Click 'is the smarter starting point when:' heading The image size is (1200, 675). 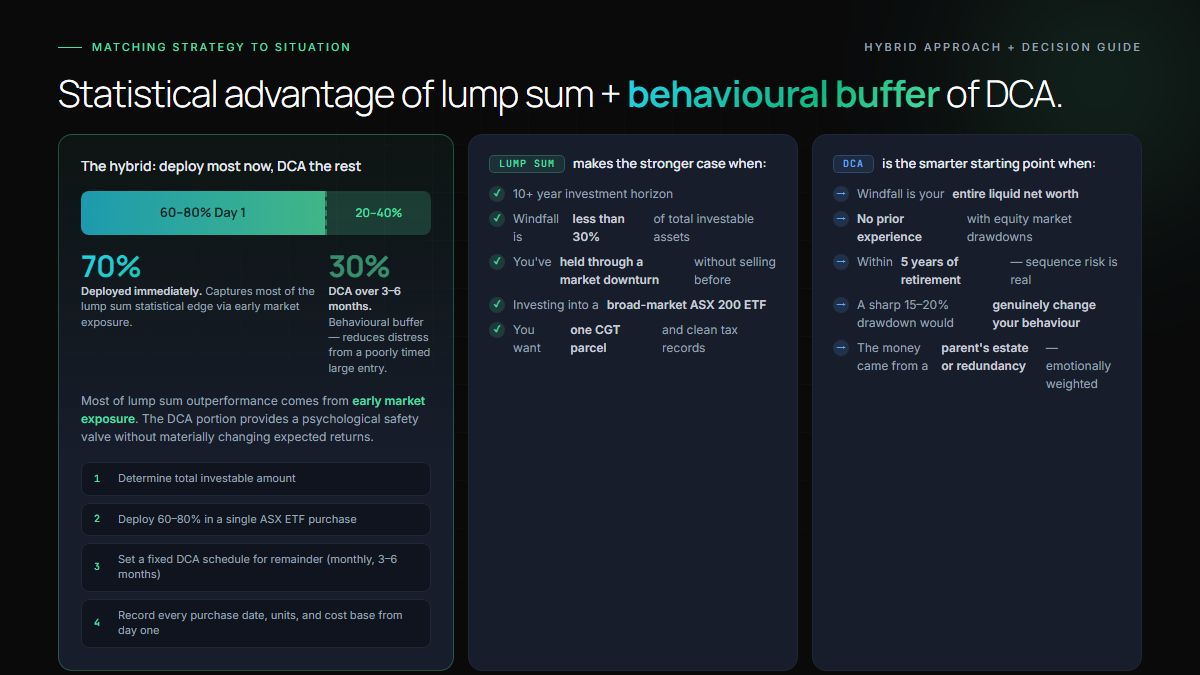pyautogui.click(x=988, y=164)
